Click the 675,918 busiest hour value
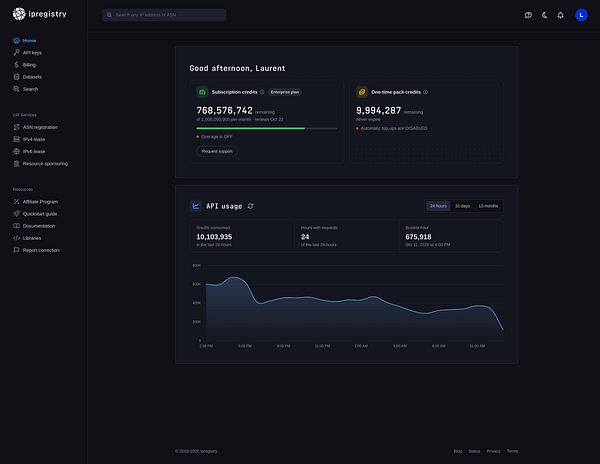 (418, 237)
